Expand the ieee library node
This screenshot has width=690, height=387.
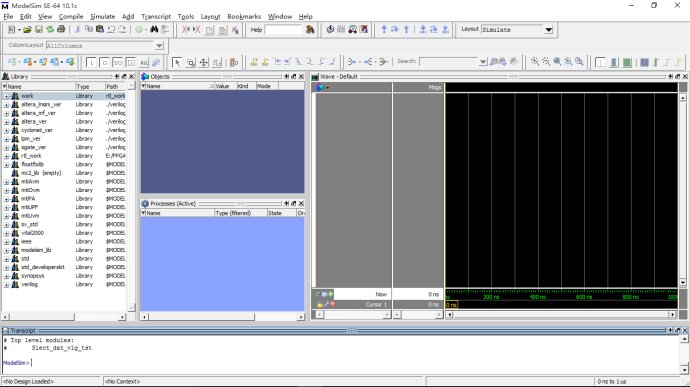pyautogui.click(x=6, y=242)
